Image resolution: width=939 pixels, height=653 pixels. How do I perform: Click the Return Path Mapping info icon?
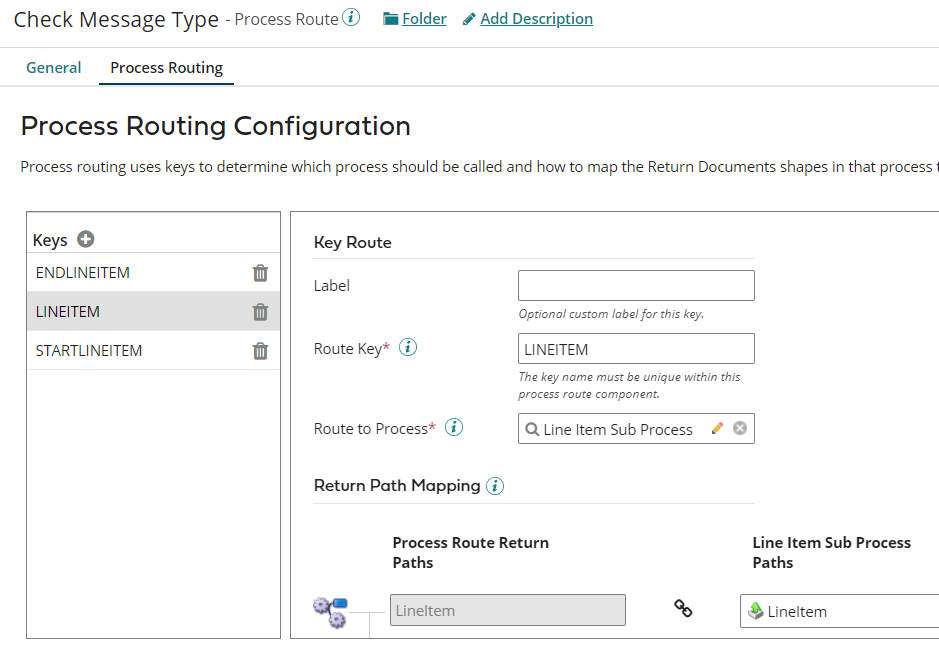495,486
